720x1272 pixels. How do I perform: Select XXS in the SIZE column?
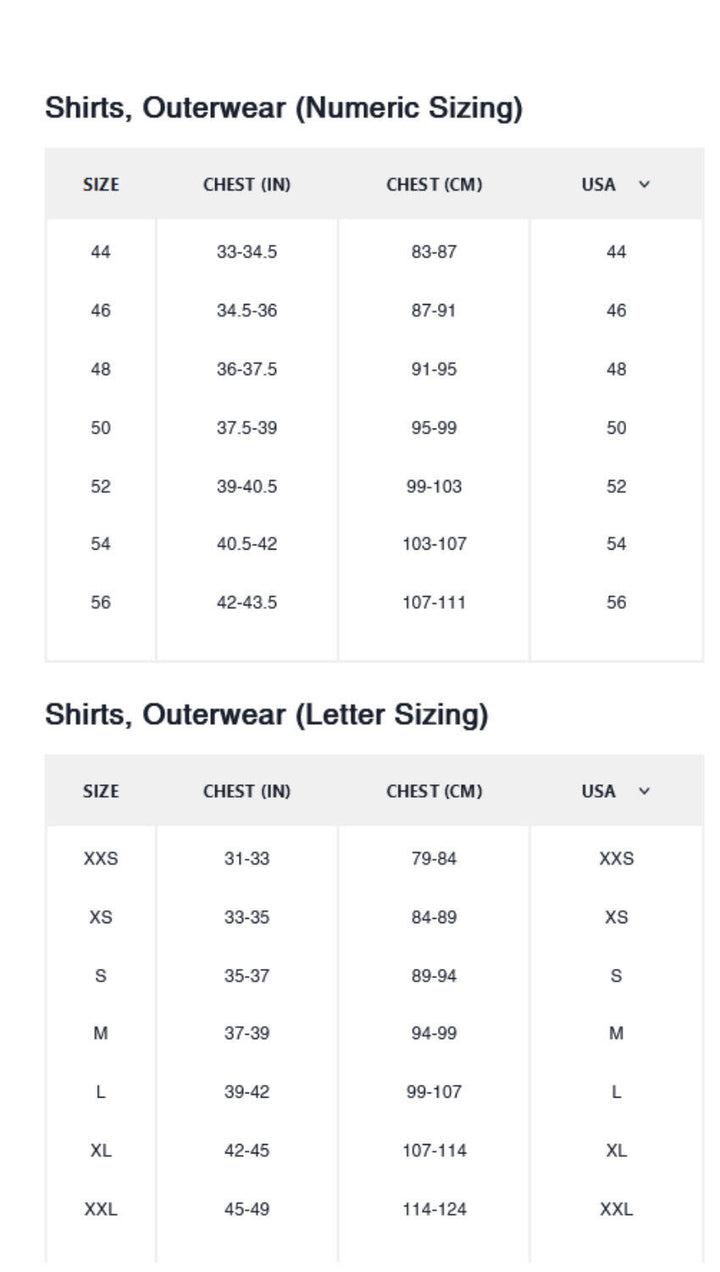101,859
